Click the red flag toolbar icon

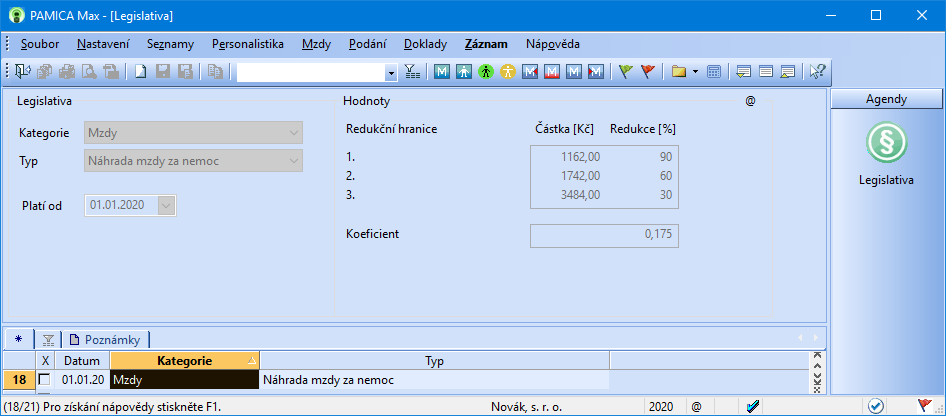click(647, 72)
